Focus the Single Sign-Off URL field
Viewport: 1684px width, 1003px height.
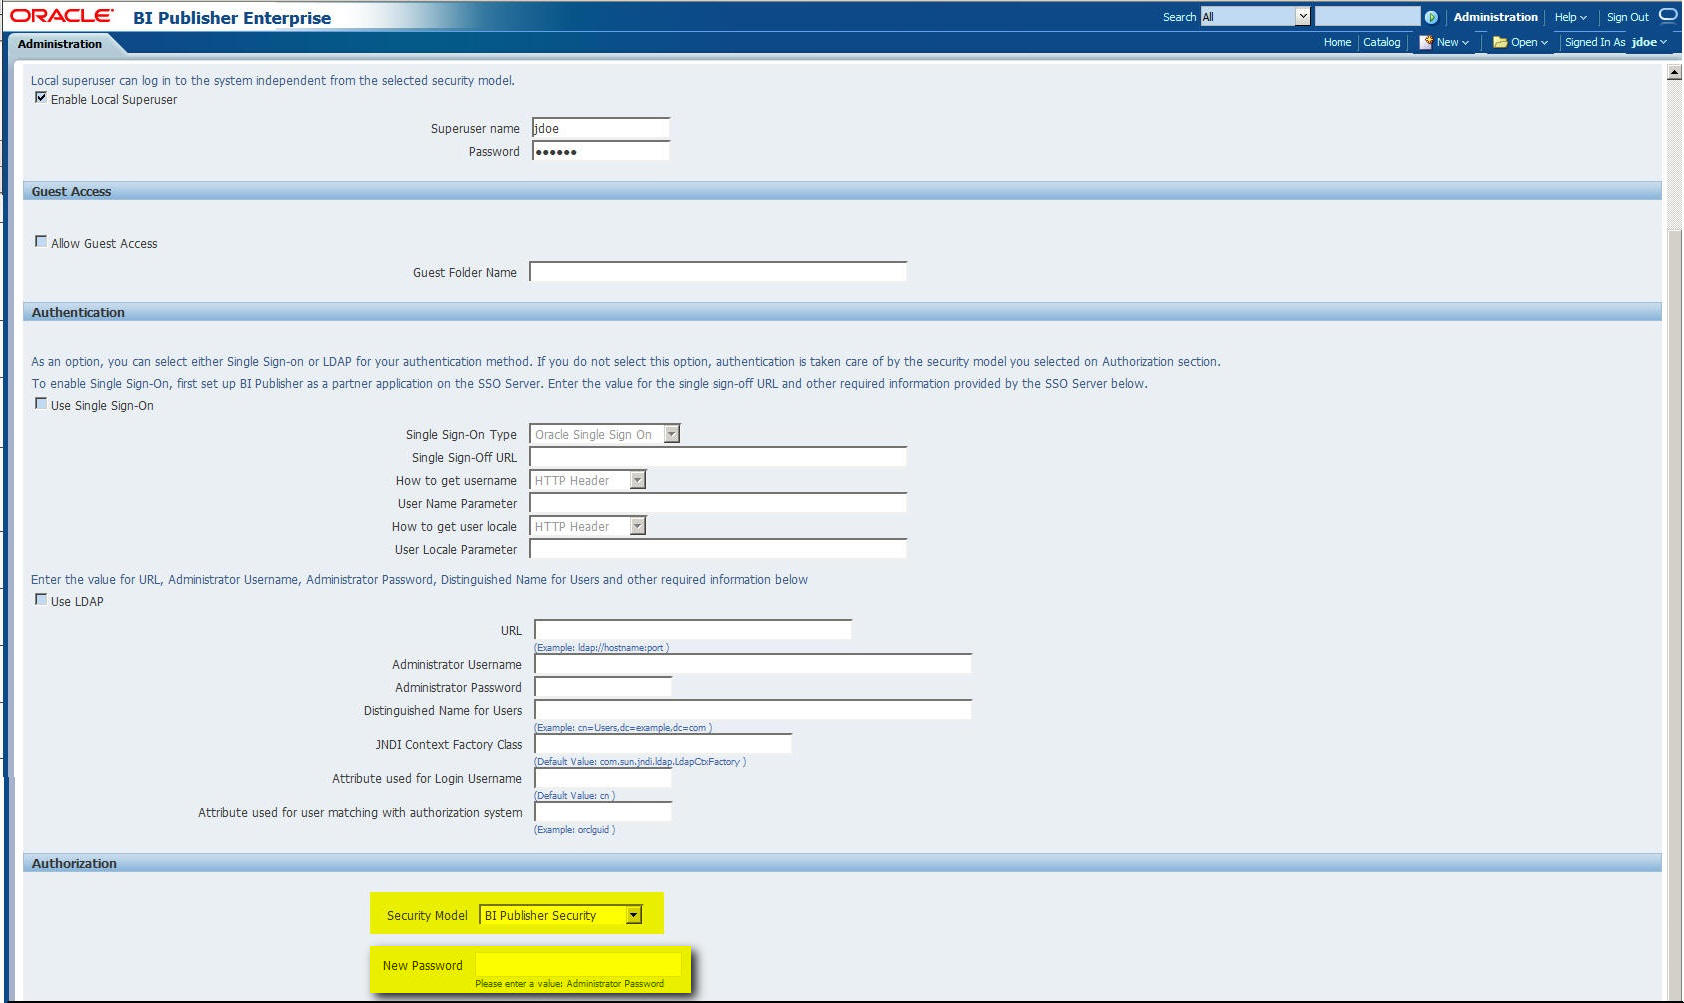point(718,457)
